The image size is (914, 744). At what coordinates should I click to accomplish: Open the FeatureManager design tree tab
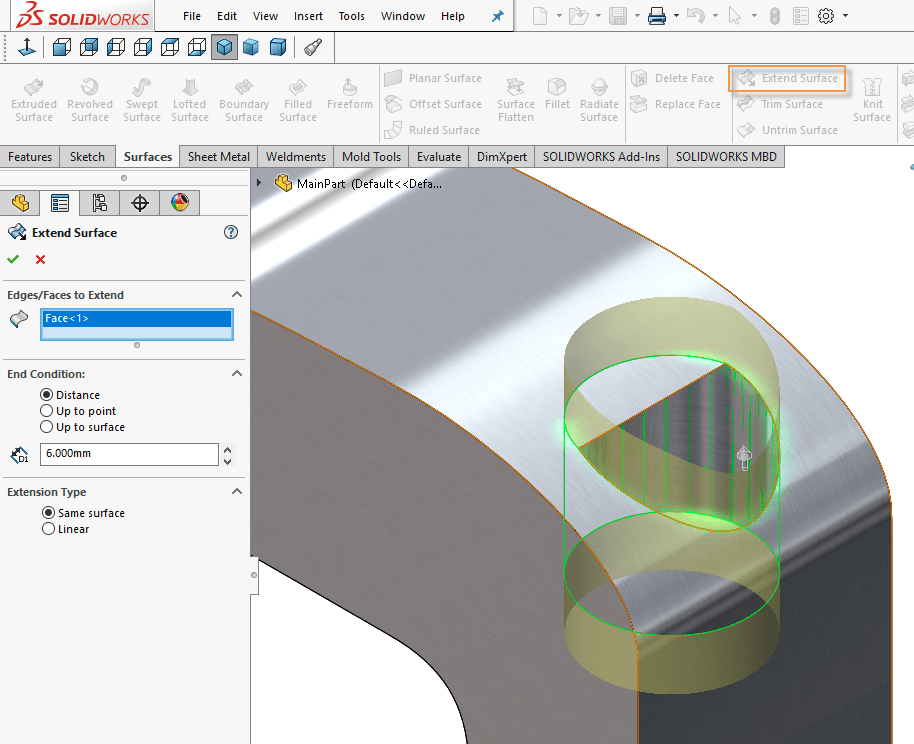[20, 203]
